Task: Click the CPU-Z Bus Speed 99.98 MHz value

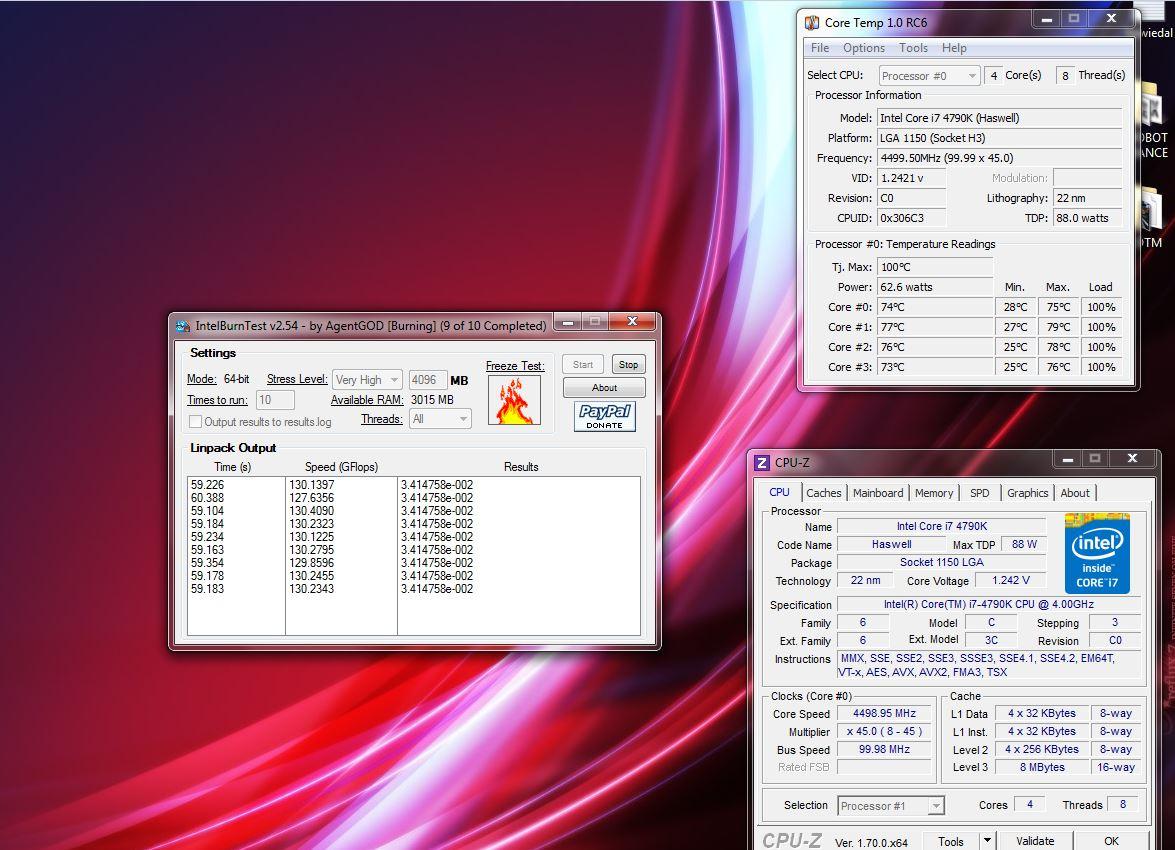Action: pyautogui.click(x=884, y=750)
